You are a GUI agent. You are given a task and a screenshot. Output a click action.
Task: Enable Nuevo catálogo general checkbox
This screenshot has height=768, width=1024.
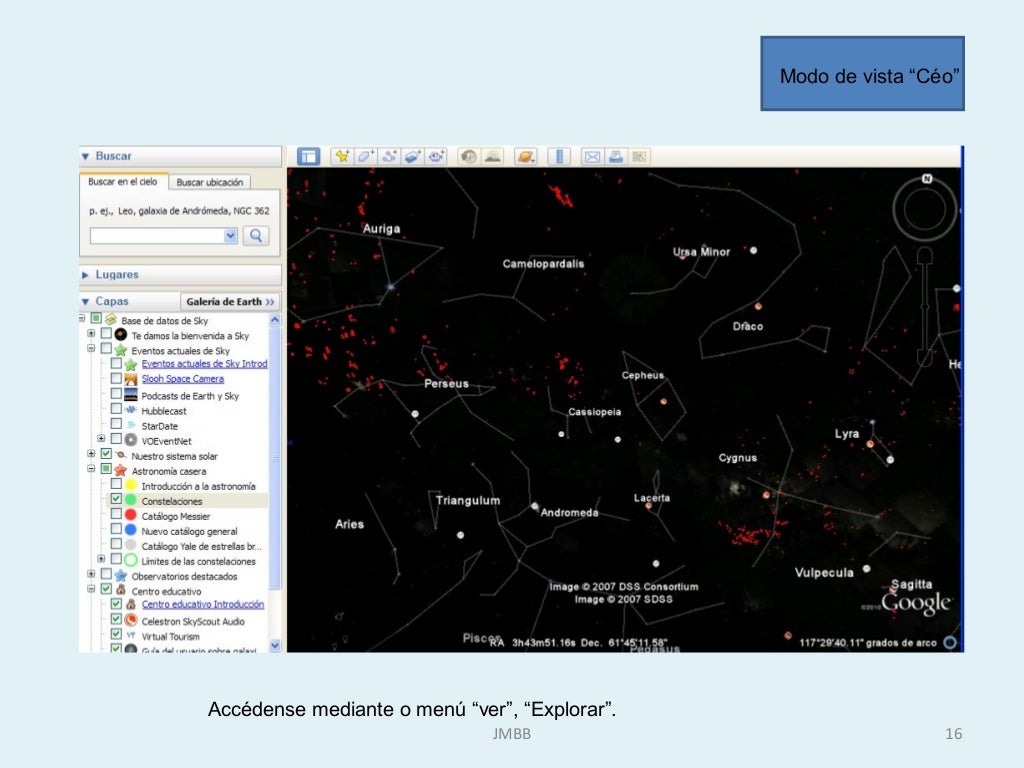116,530
